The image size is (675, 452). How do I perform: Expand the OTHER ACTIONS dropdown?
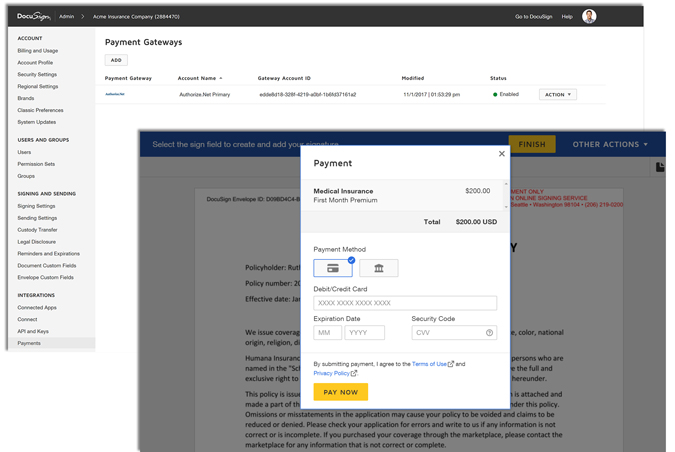(610, 145)
